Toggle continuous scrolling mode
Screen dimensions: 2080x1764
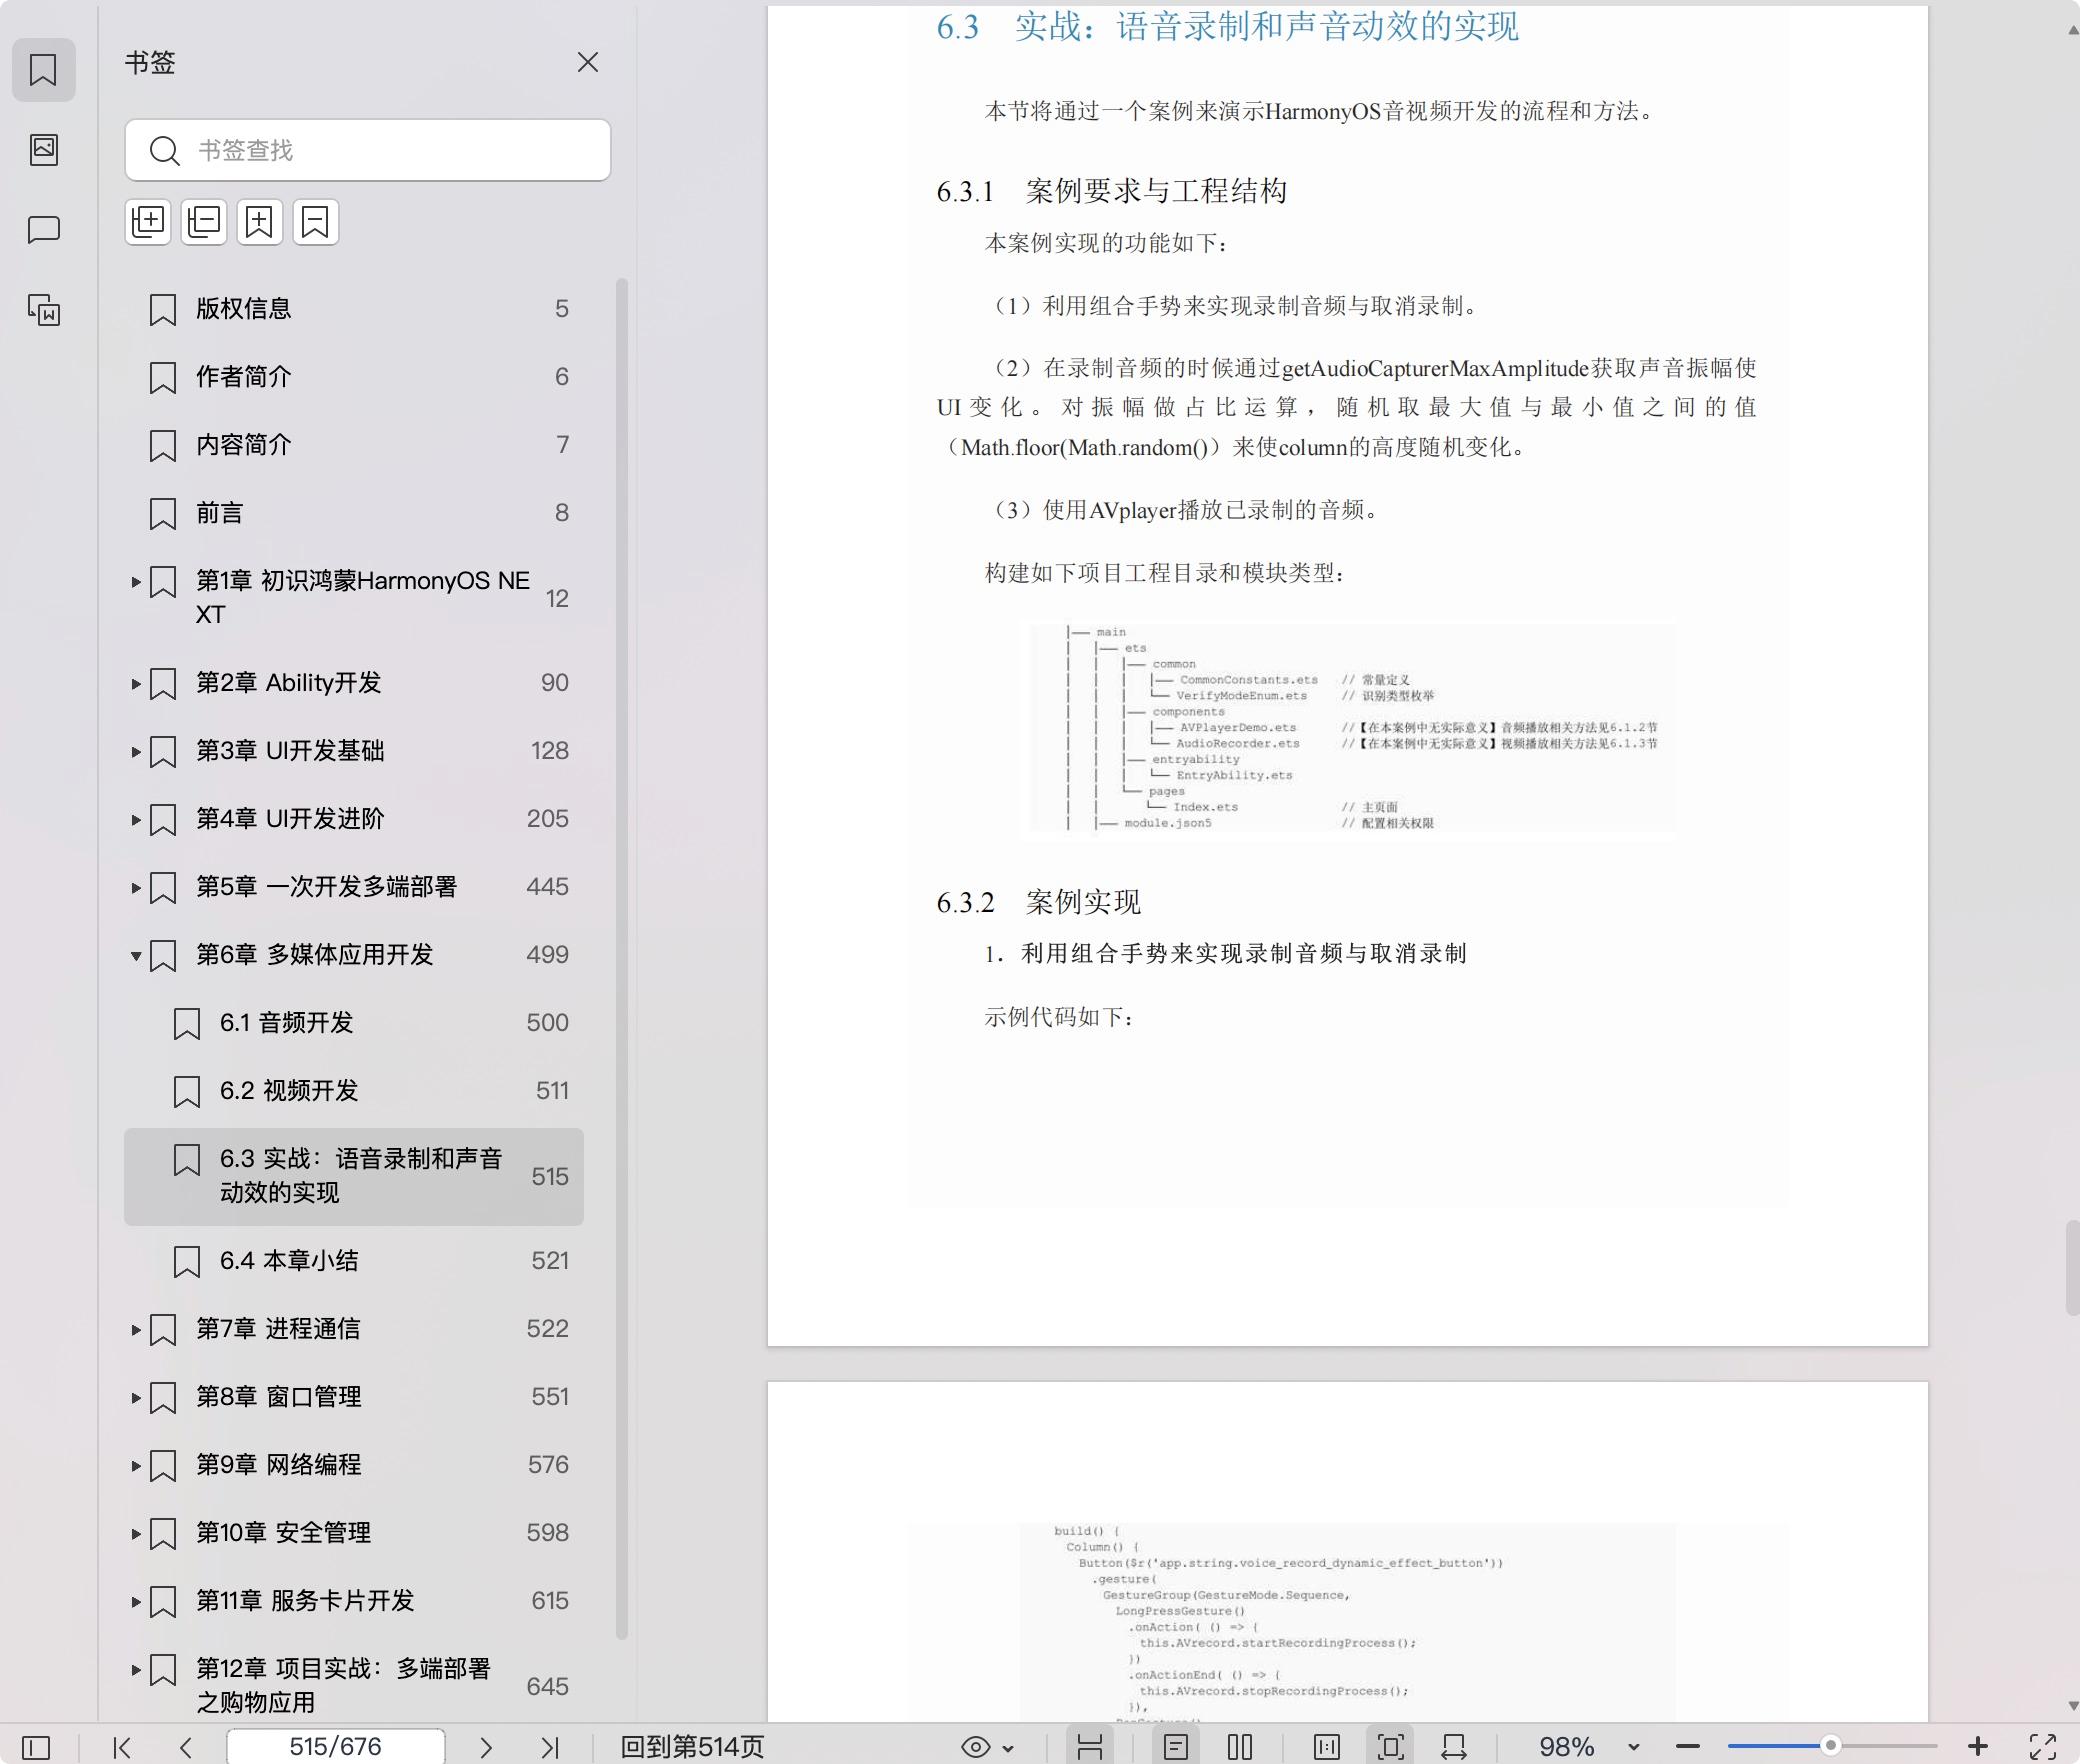(x=1090, y=1747)
